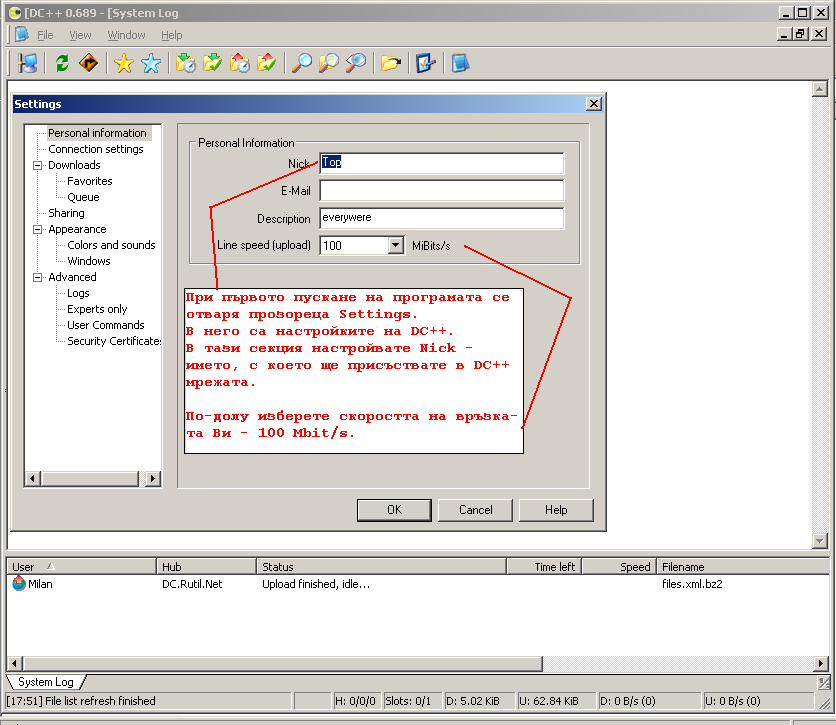Open the Window menu
The height and width of the screenshot is (725, 836).
click(126, 35)
